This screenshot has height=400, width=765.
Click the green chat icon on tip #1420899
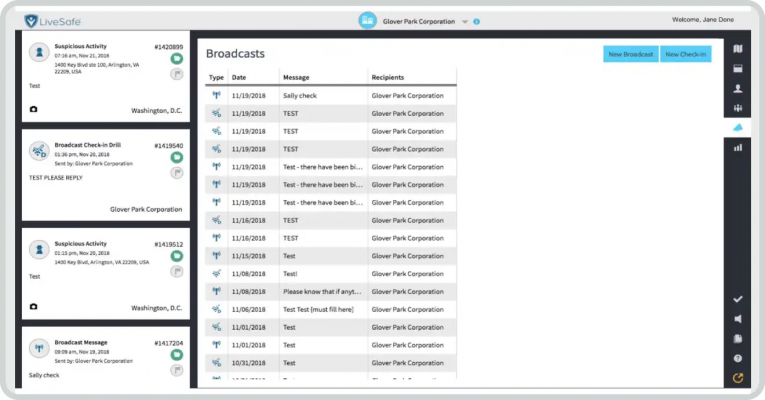click(x=176, y=59)
